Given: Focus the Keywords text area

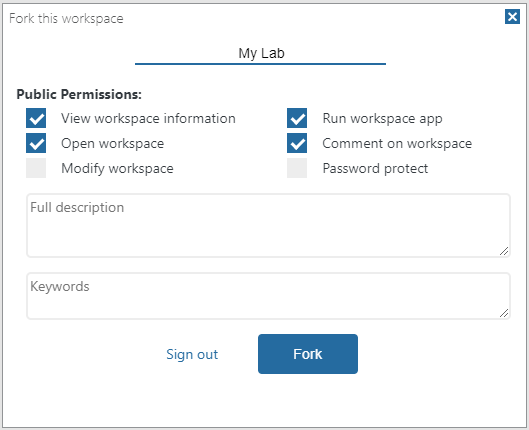Looking at the screenshot, I should point(269,296).
